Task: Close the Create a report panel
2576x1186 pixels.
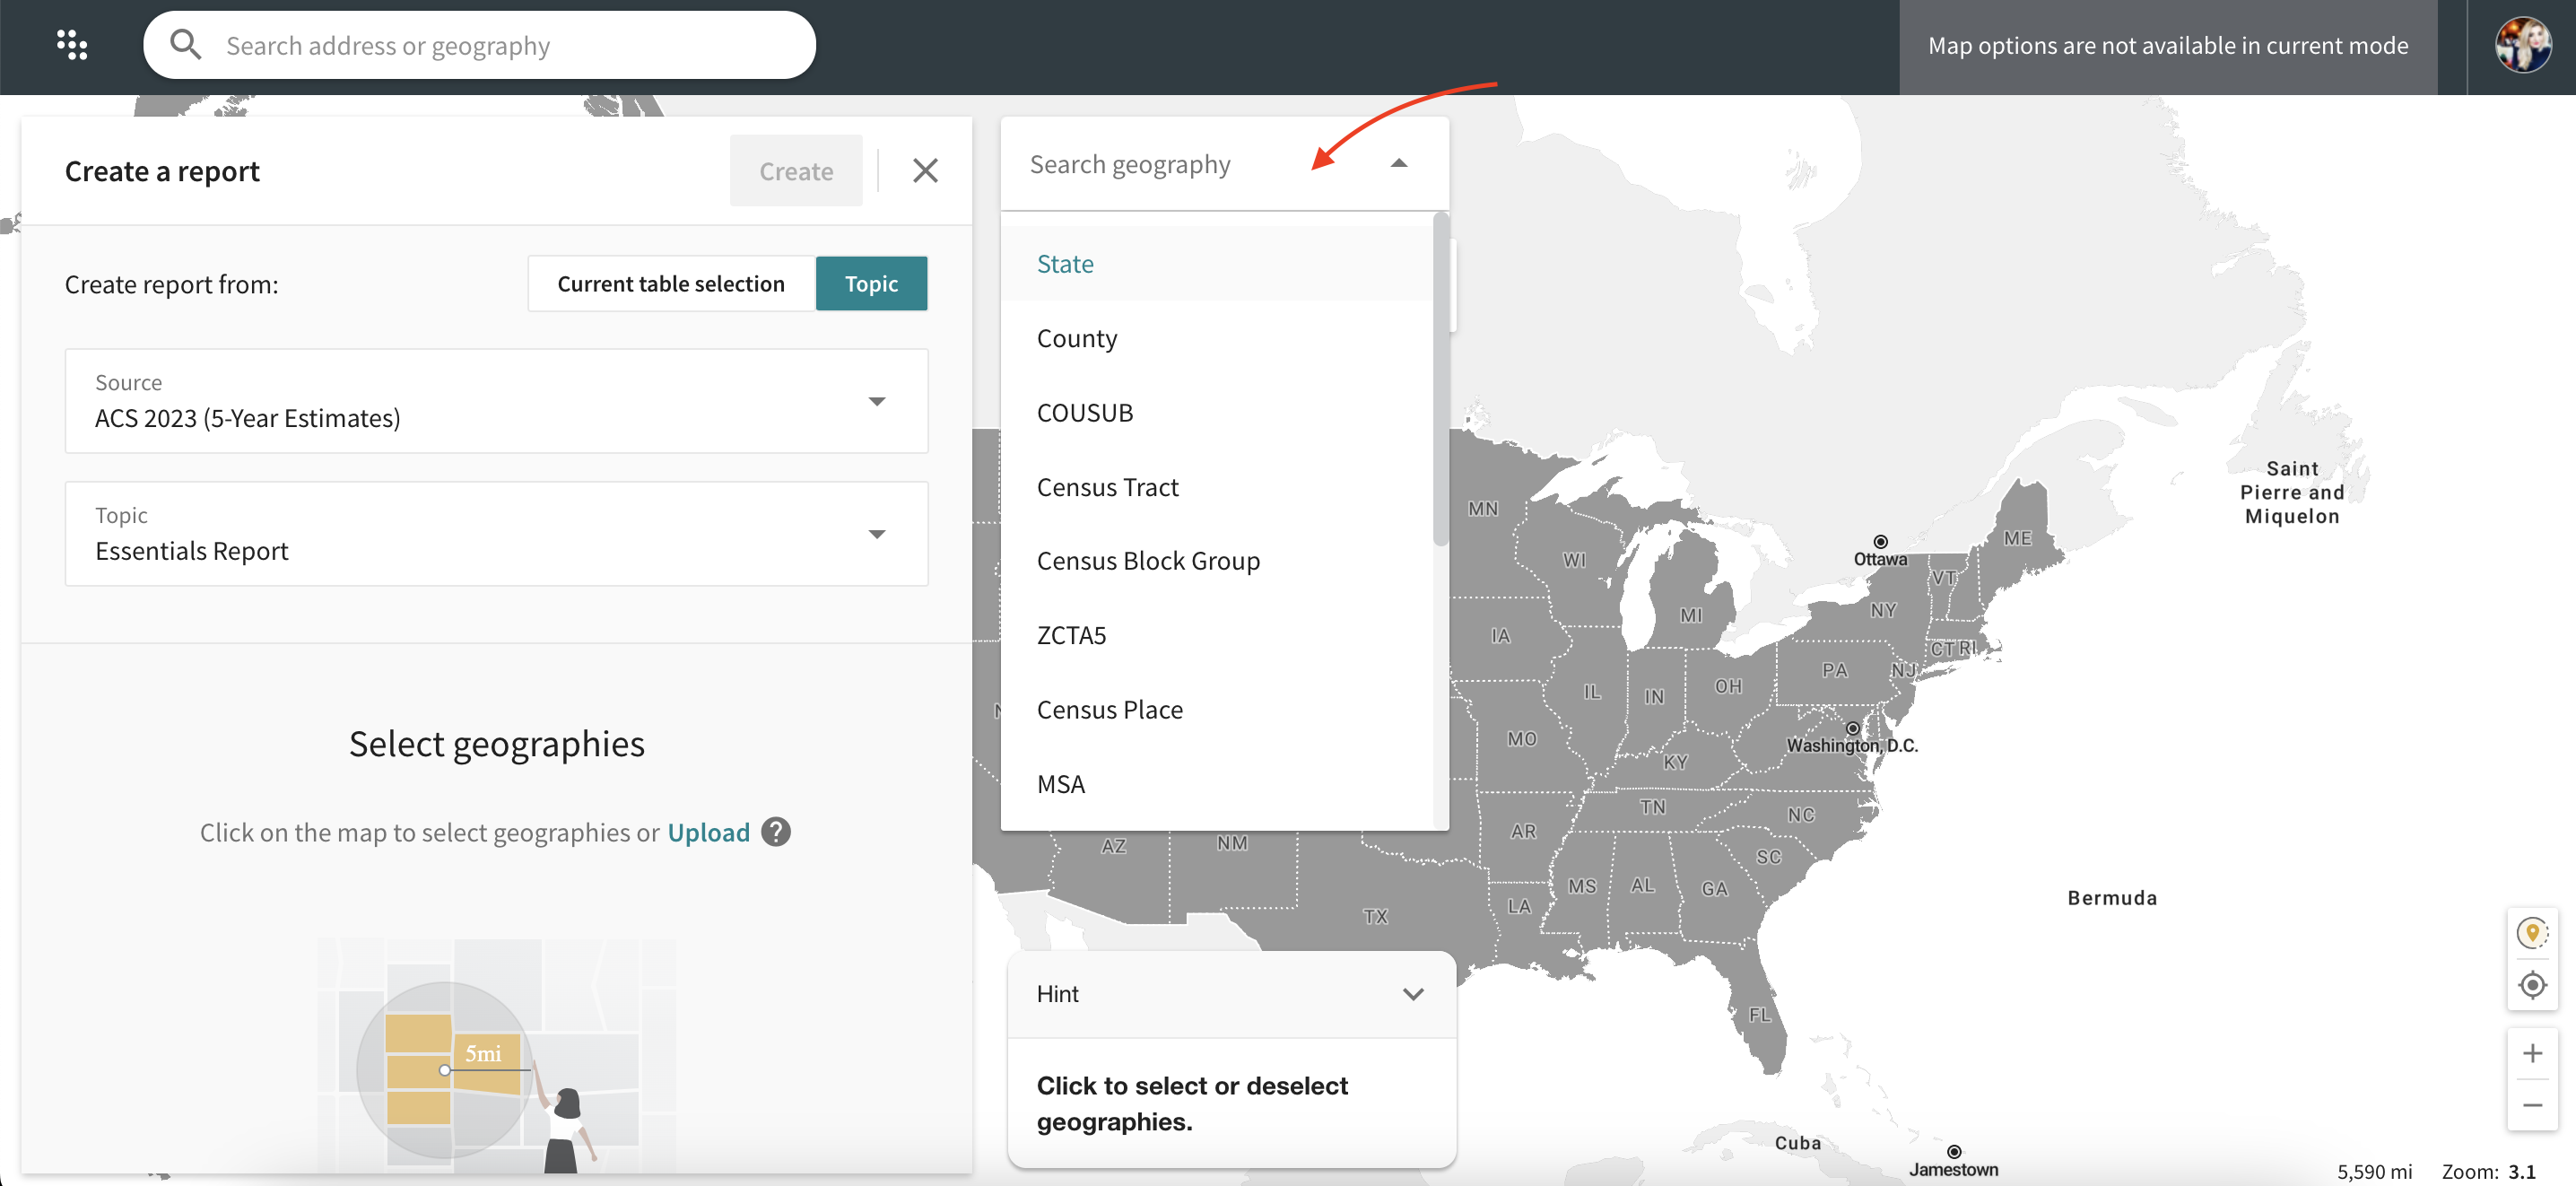Action: click(925, 171)
